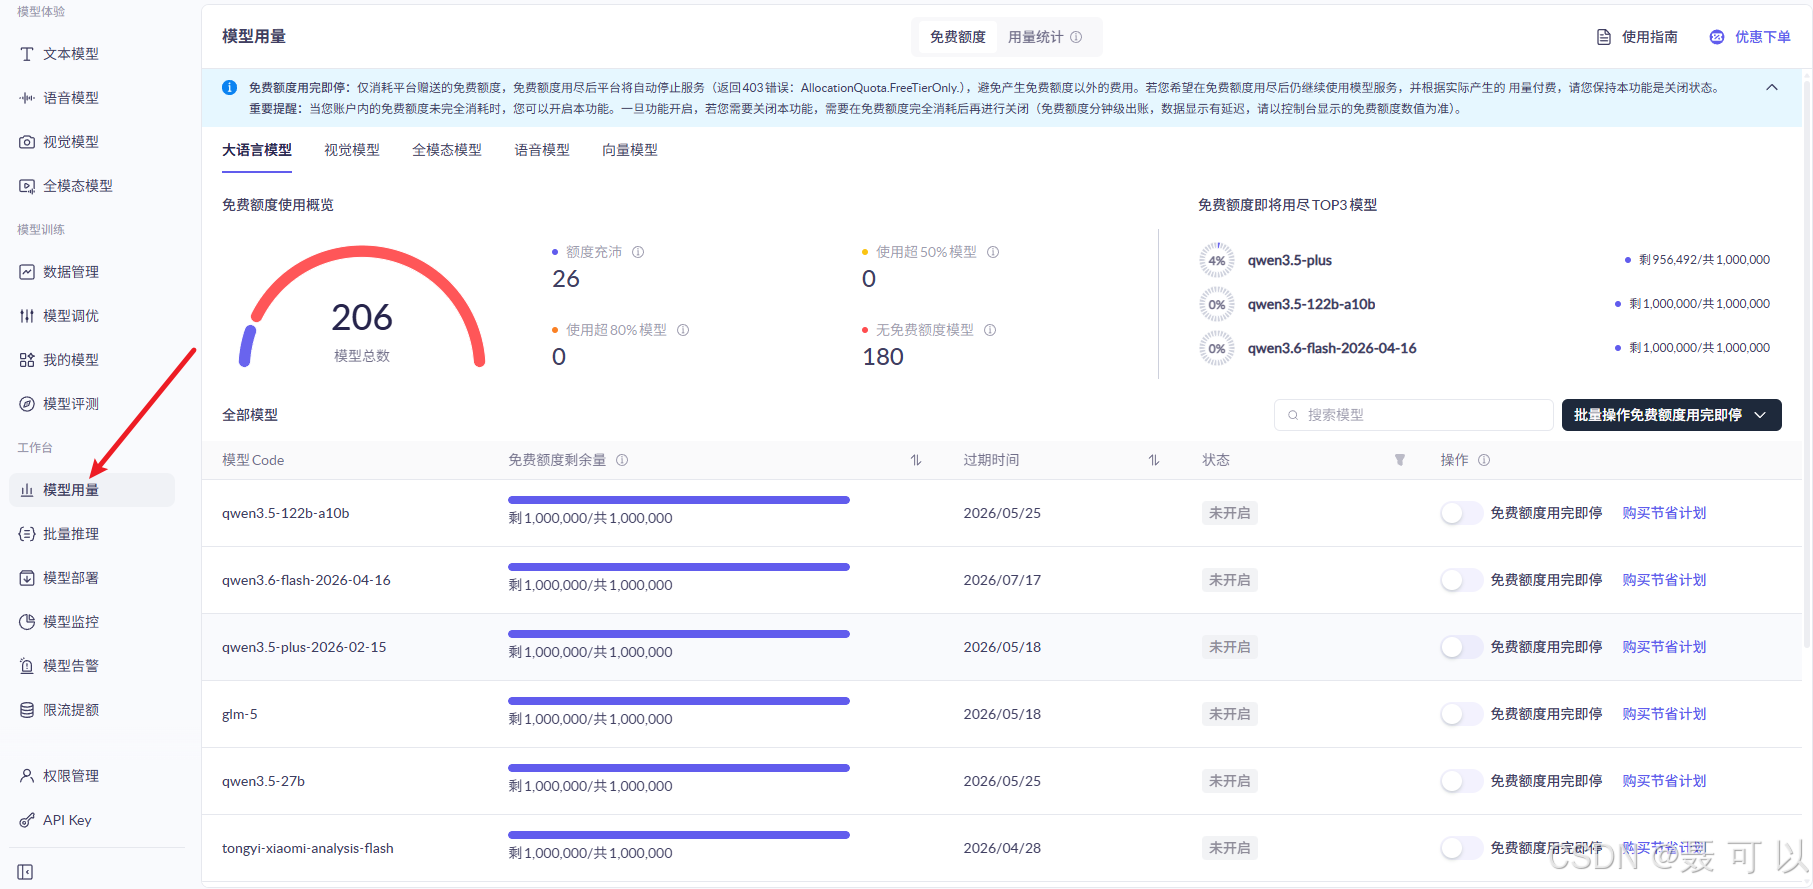Click quota progress bar for qwen3.5-122b-a10b
1813x889 pixels.
(679, 500)
